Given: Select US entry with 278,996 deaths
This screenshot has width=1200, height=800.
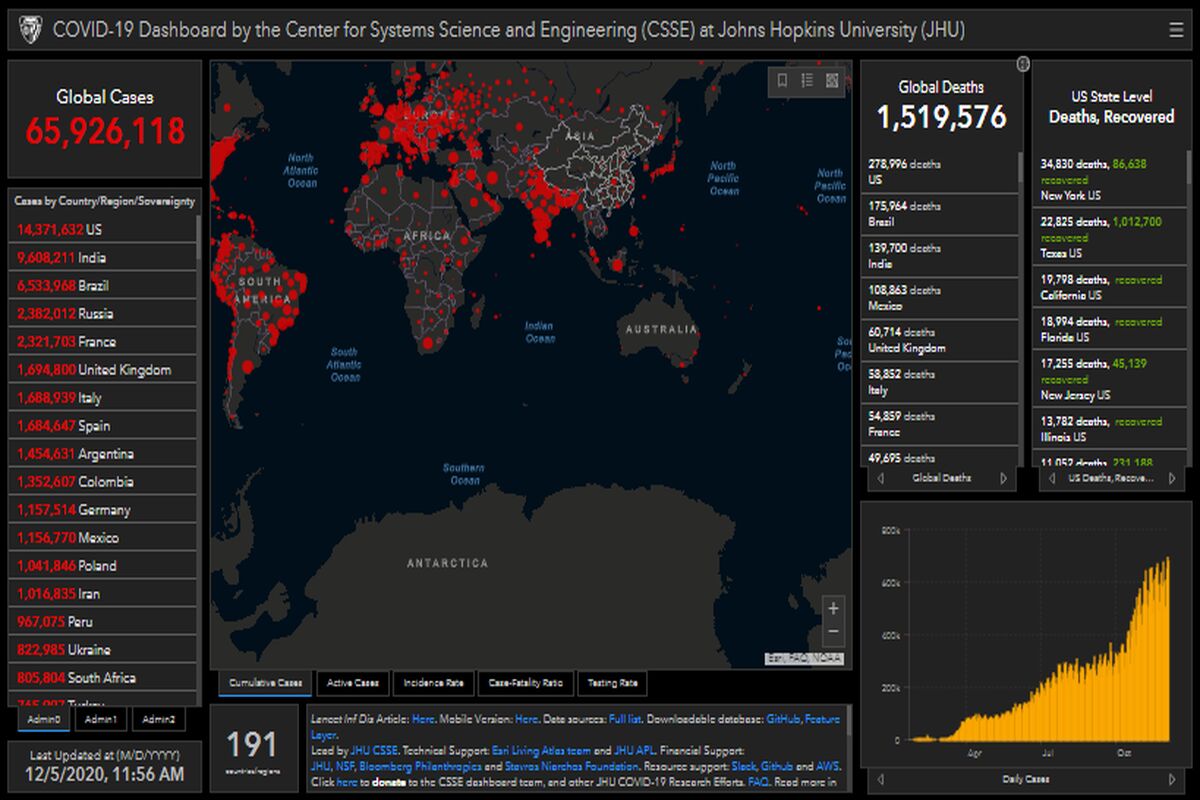Looking at the screenshot, I should (940, 172).
